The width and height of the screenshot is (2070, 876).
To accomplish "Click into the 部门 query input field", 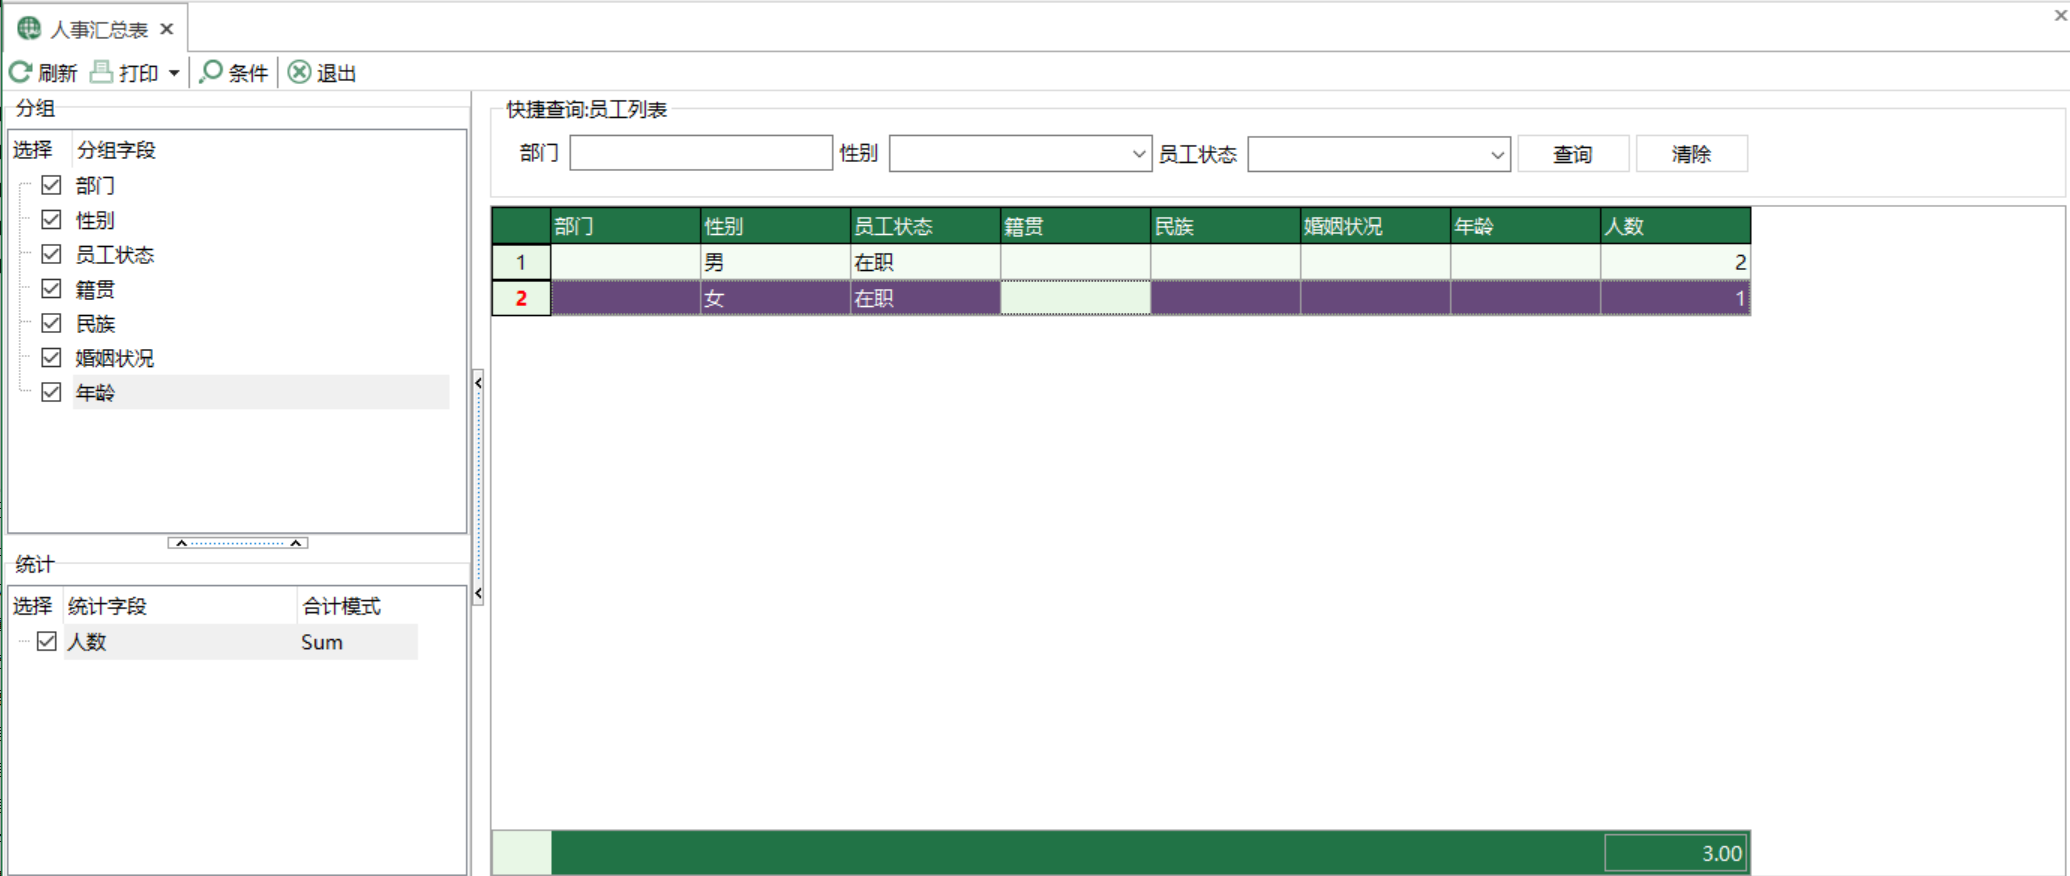I will point(701,153).
